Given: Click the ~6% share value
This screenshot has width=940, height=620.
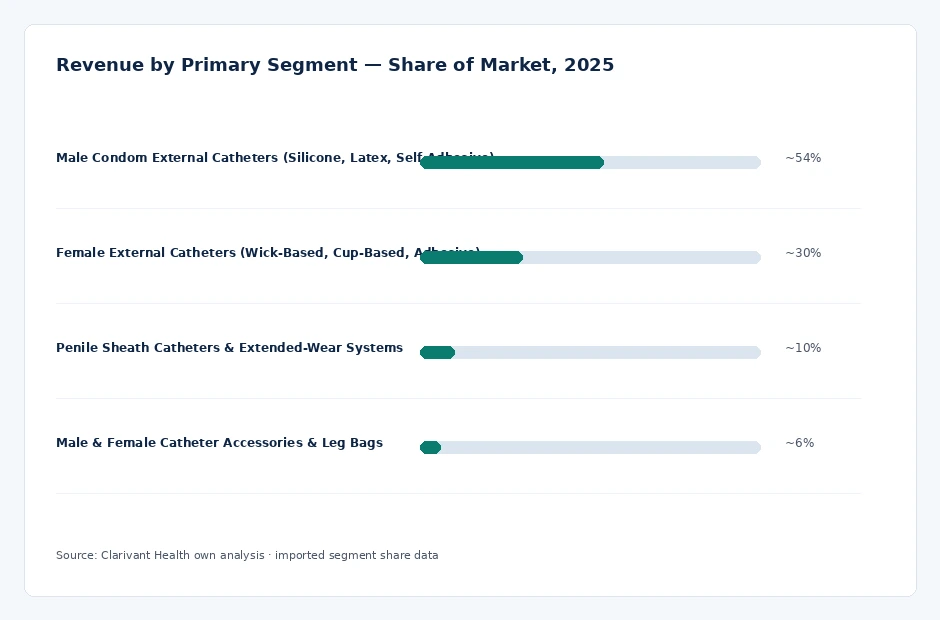Looking at the screenshot, I should coord(800,443).
